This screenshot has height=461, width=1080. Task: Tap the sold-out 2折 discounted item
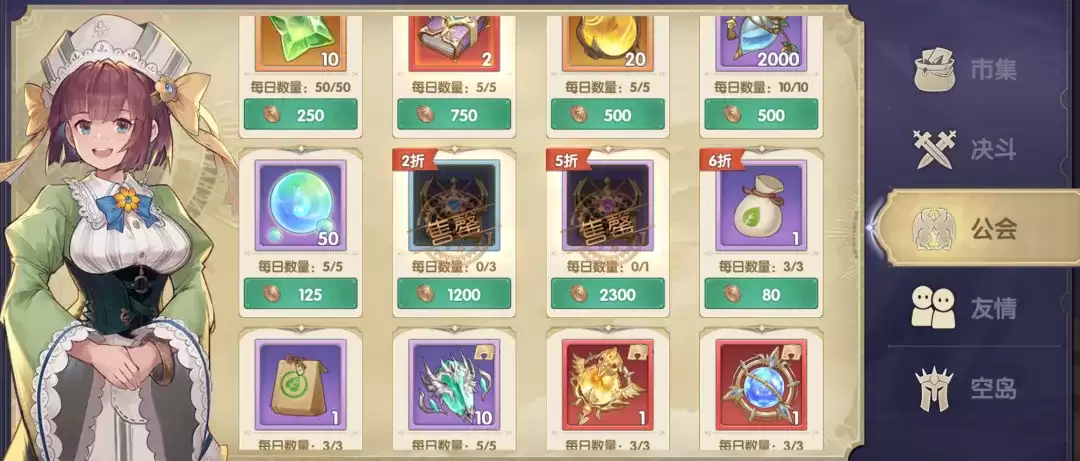point(454,205)
